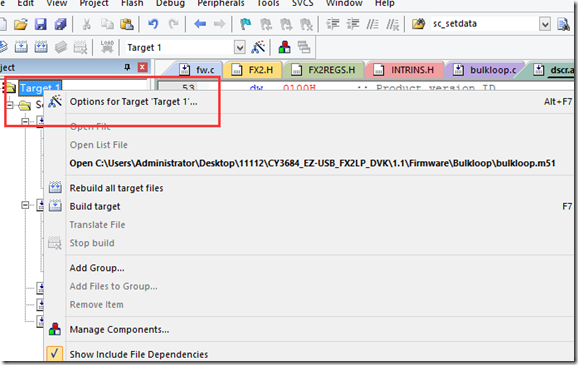The image size is (578, 365).
Task: Click the multi-project windows toolbar icon
Action: click(x=304, y=47)
